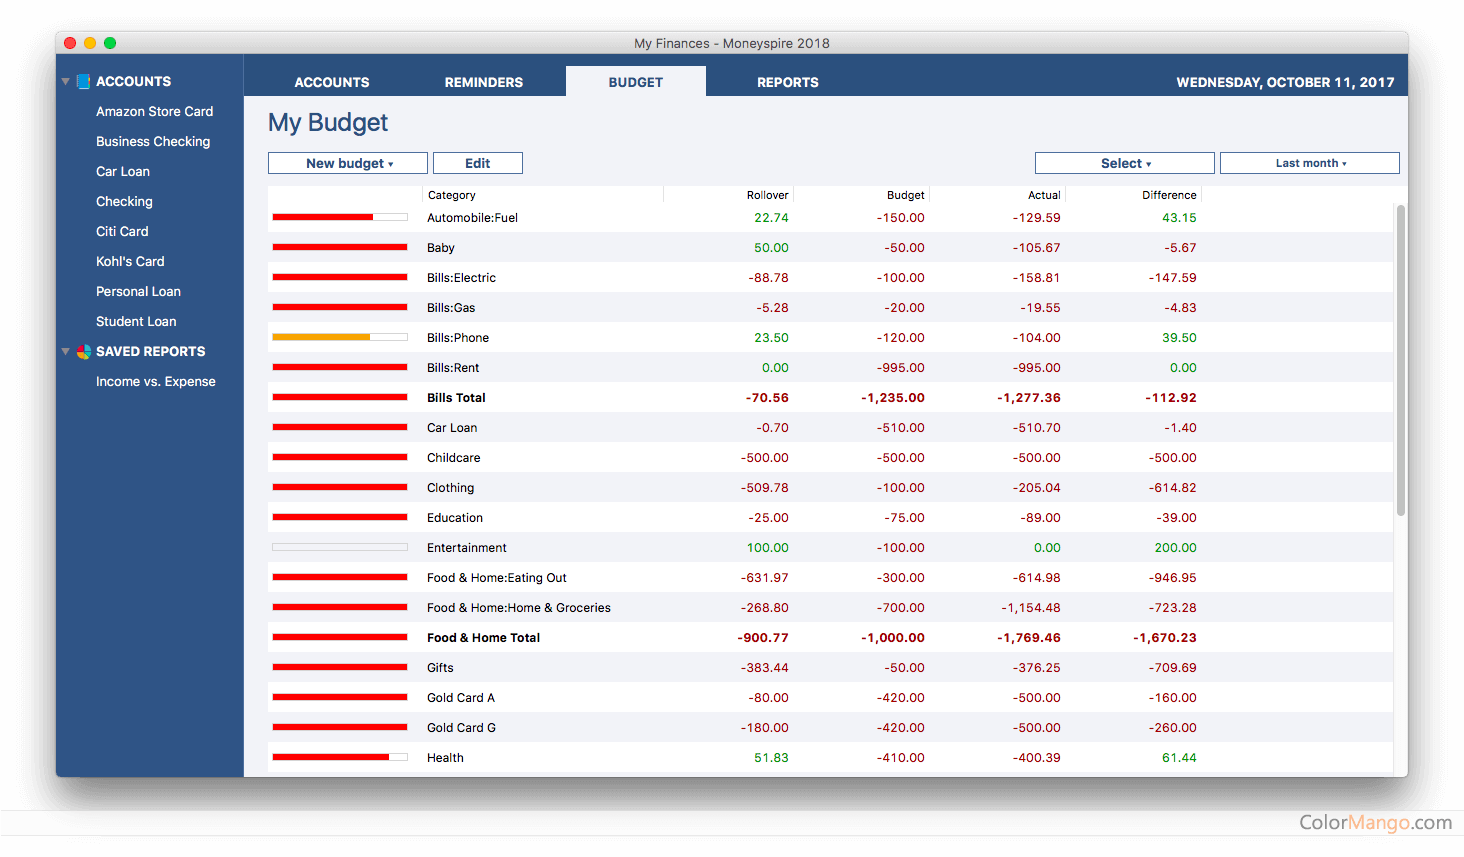
Task: Open the New budget dropdown
Action: pos(348,164)
